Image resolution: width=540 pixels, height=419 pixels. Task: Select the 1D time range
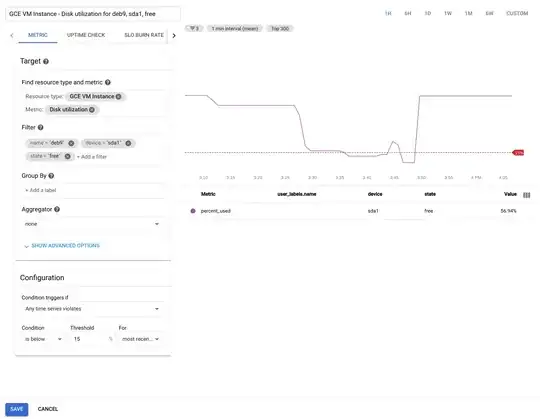pyautogui.click(x=428, y=13)
